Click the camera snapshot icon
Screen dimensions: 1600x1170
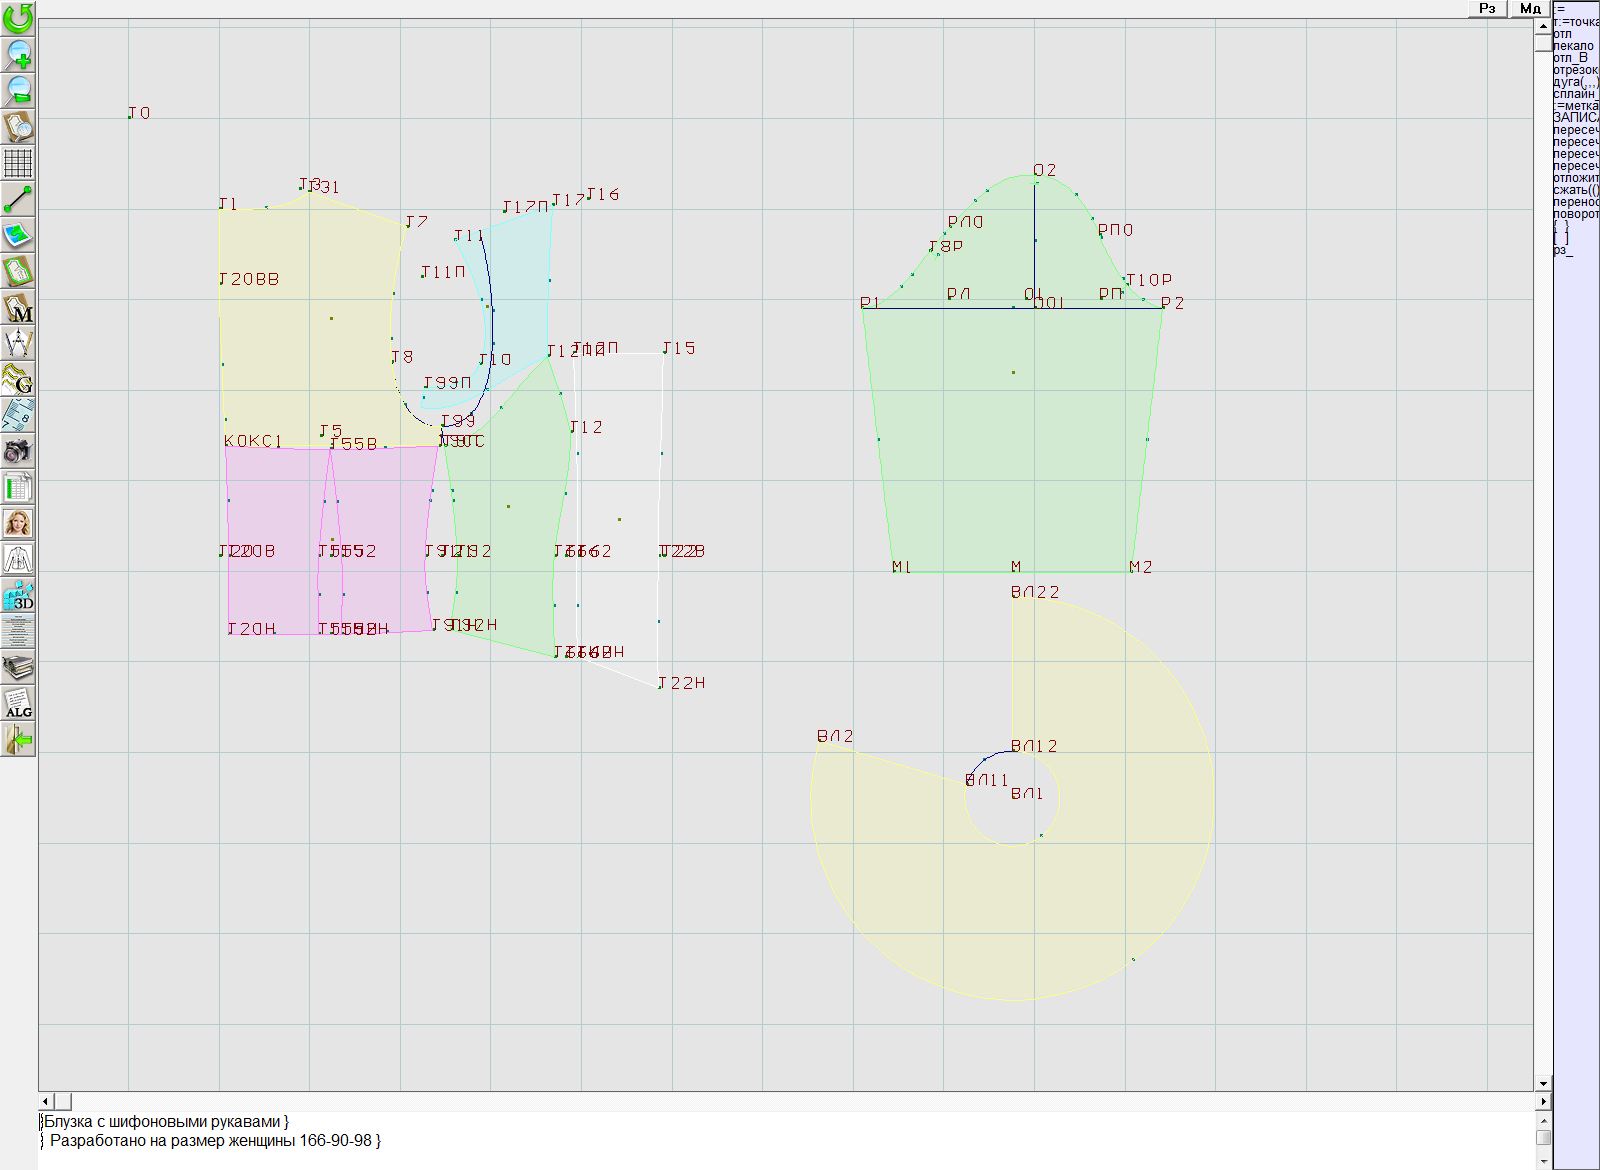[x=18, y=451]
